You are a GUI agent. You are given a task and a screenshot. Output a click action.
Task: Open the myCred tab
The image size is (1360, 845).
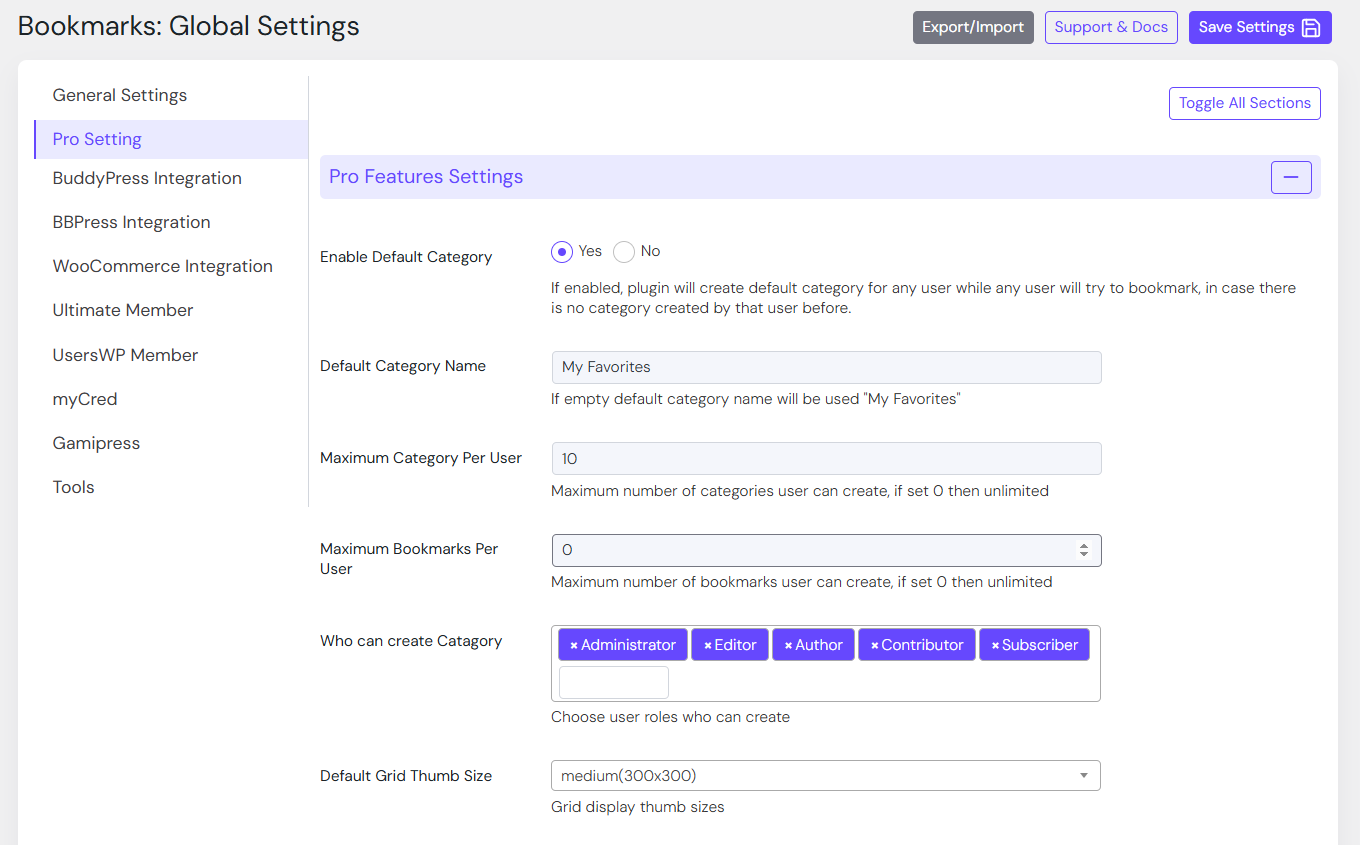(x=85, y=399)
